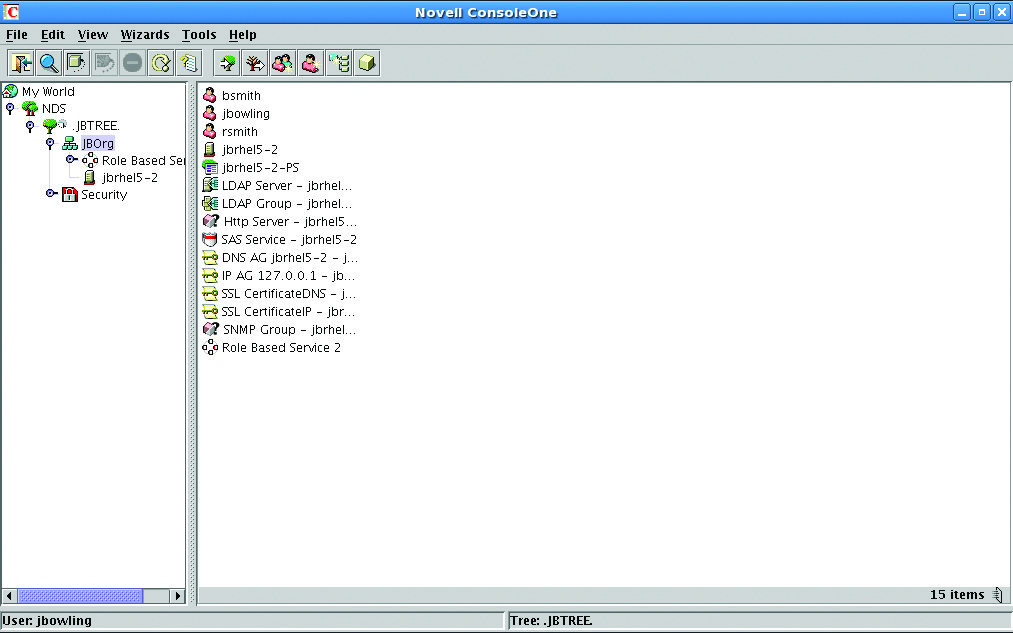The height and width of the screenshot is (633, 1013).
Task: Expand the Role Based Services tree node
Action: [70, 160]
